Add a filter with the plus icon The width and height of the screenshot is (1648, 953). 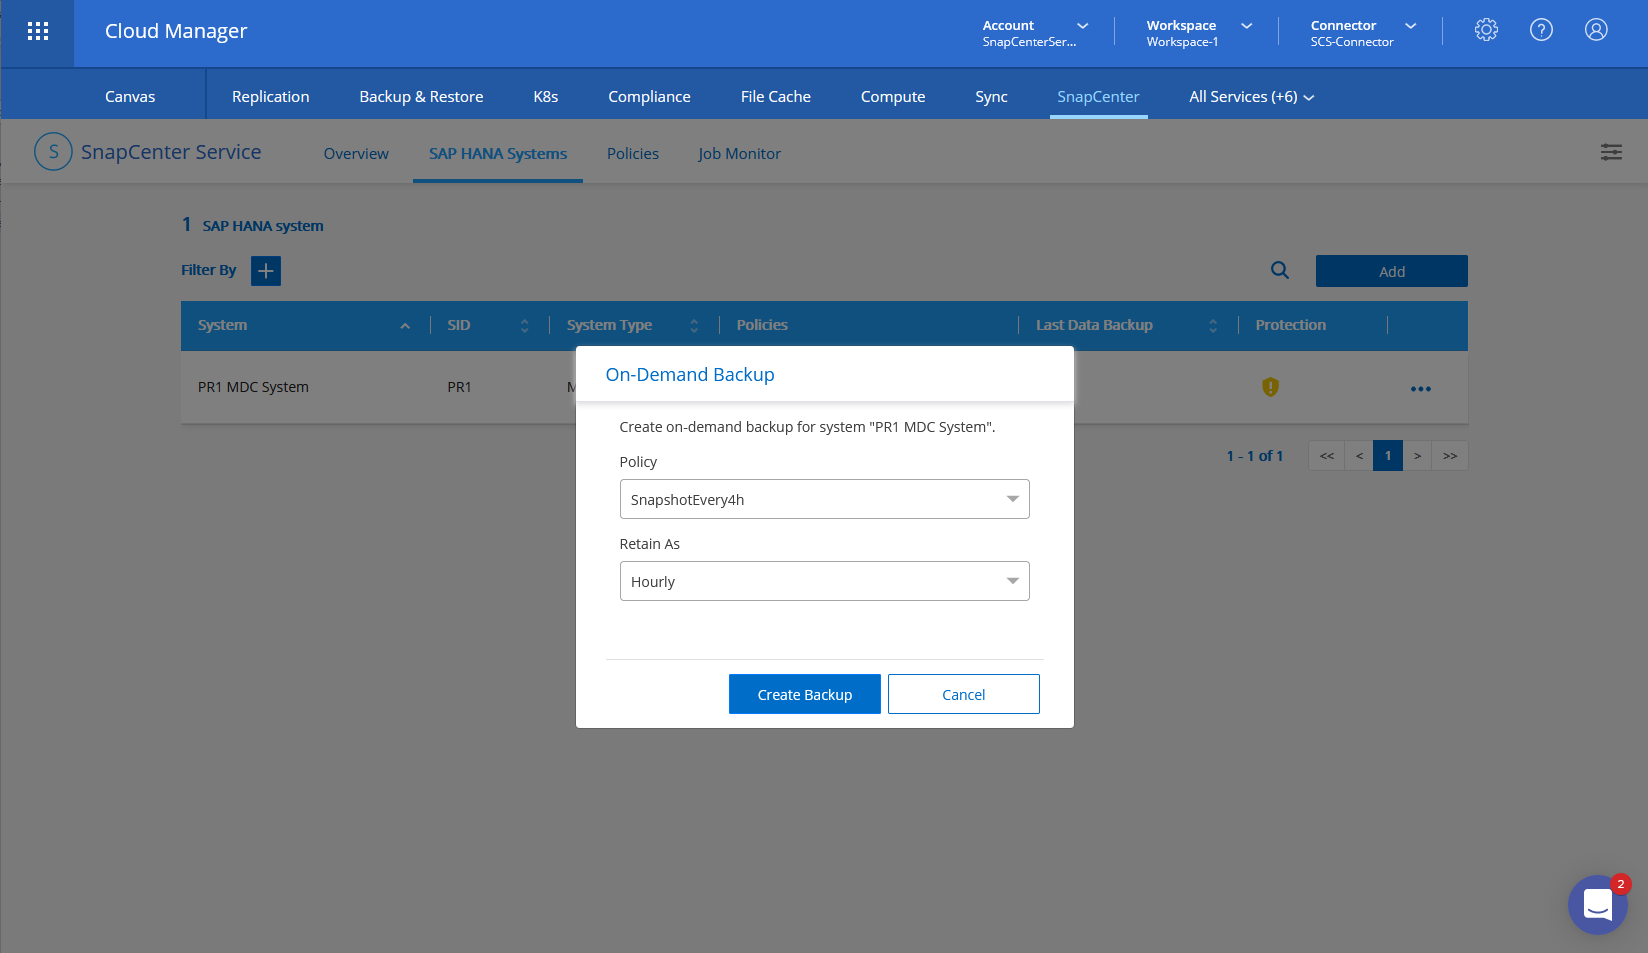click(266, 271)
